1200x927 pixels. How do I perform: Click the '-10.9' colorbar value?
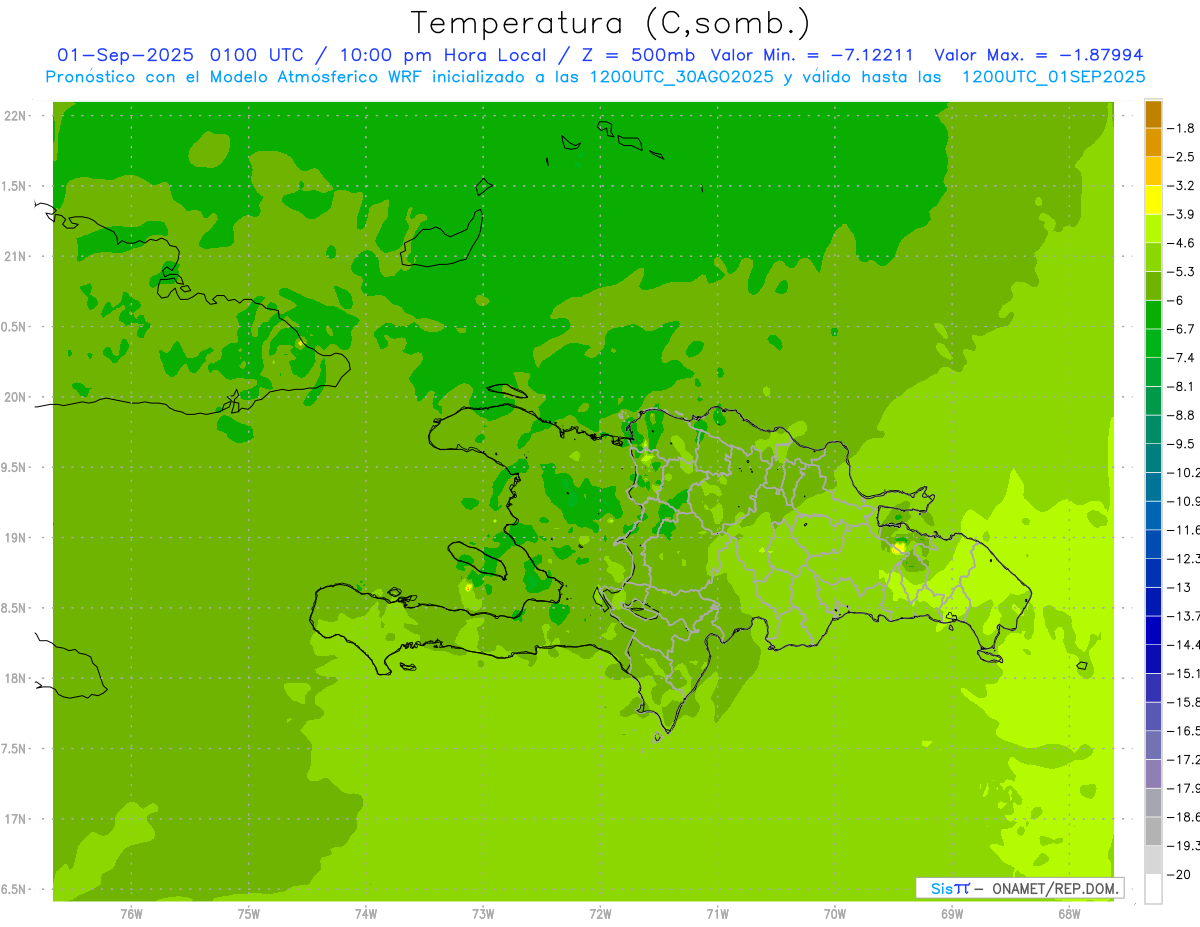click(x=1184, y=501)
